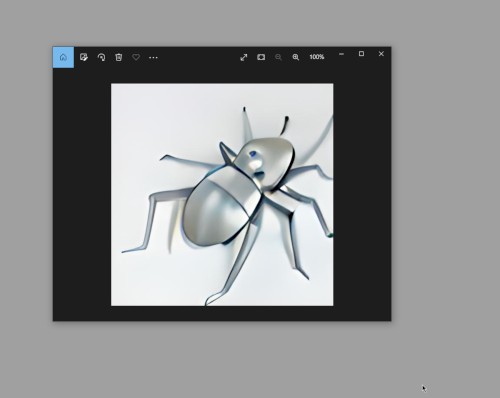Zoom out using minus magnifier

coord(278,57)
